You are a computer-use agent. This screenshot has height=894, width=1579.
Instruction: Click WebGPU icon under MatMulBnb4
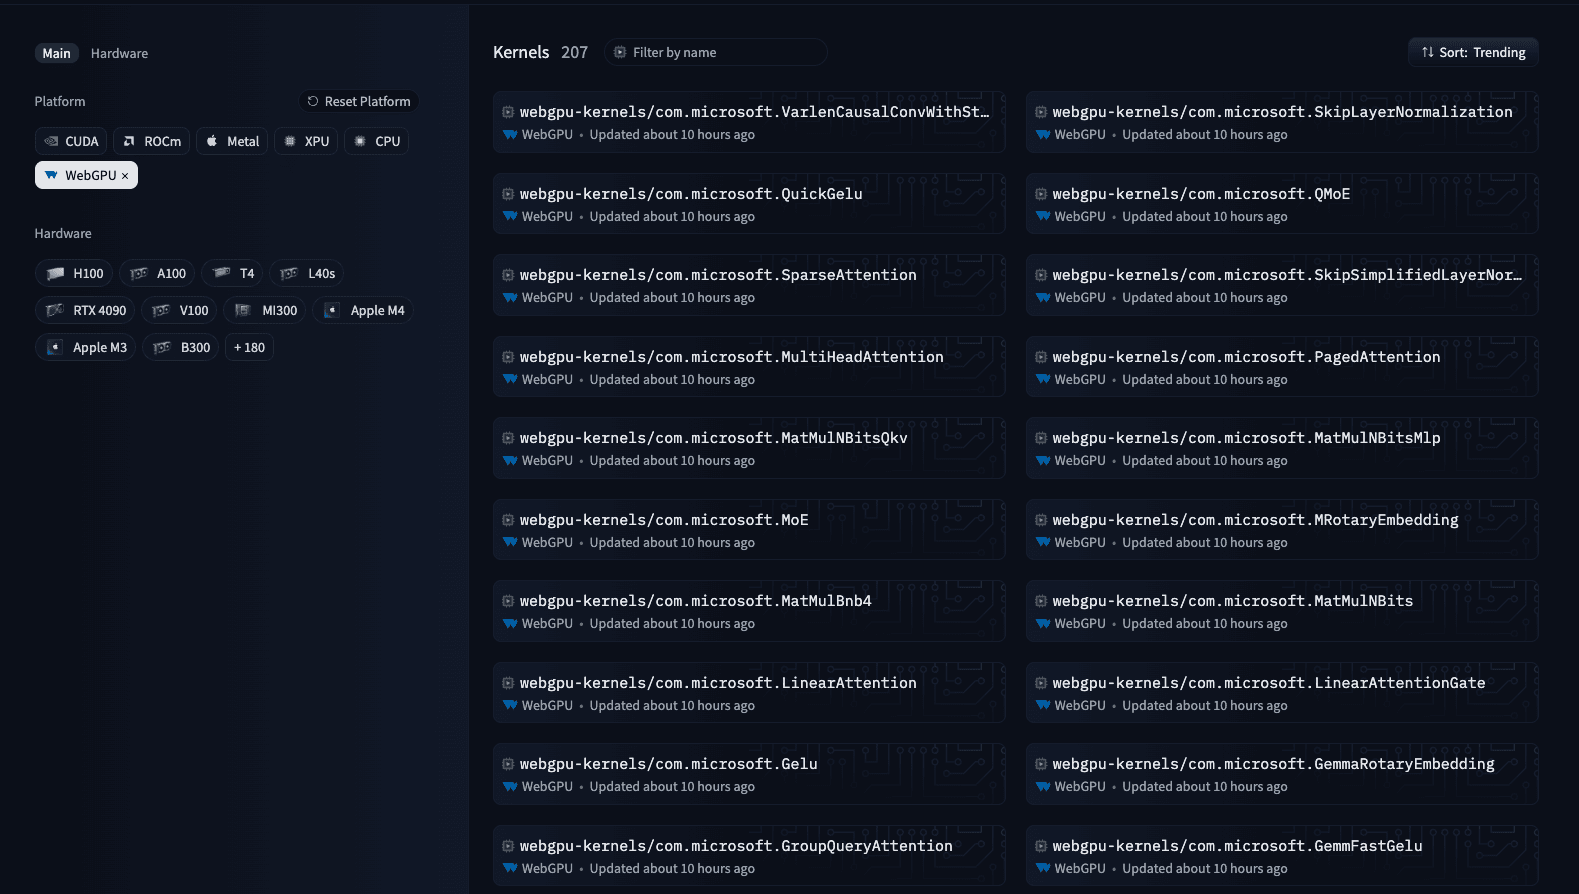(510, 623)
